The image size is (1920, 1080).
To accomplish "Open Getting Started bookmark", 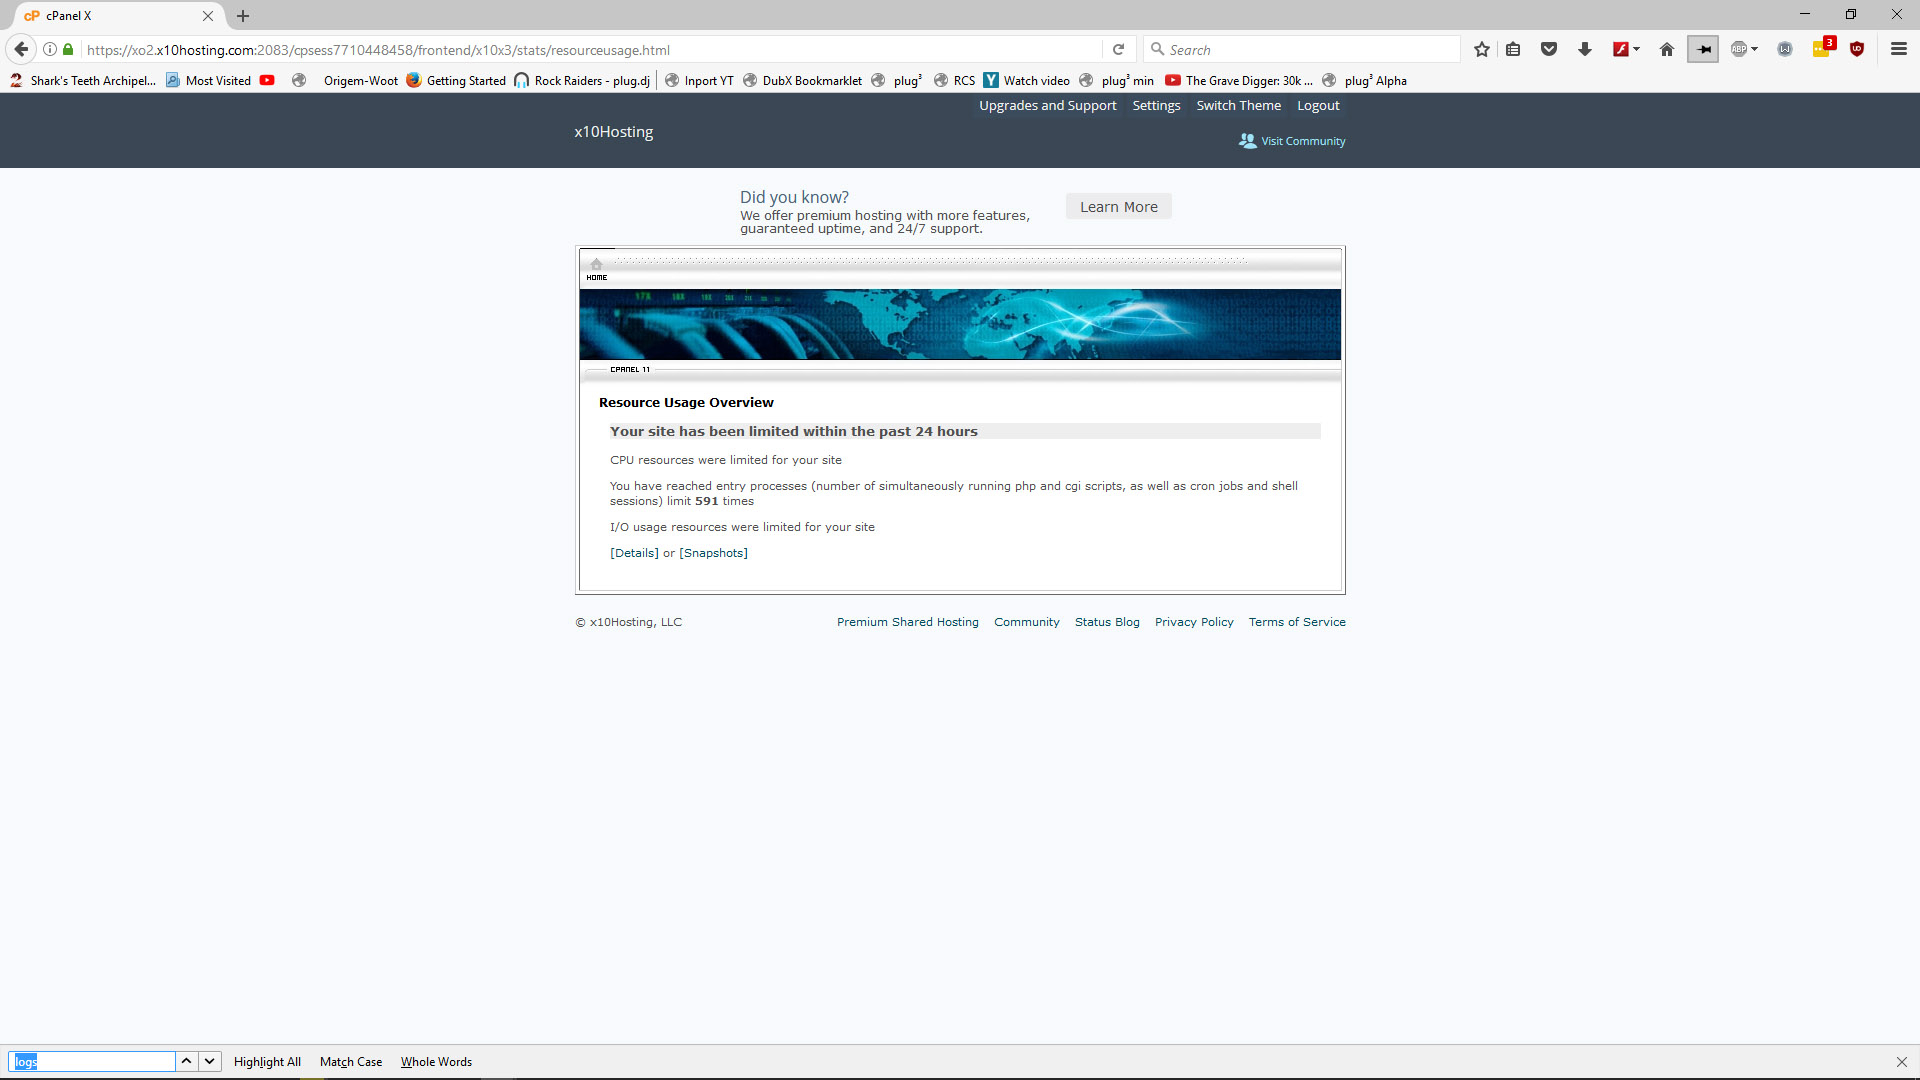I will pyautogui.click(x=456, y=81).
